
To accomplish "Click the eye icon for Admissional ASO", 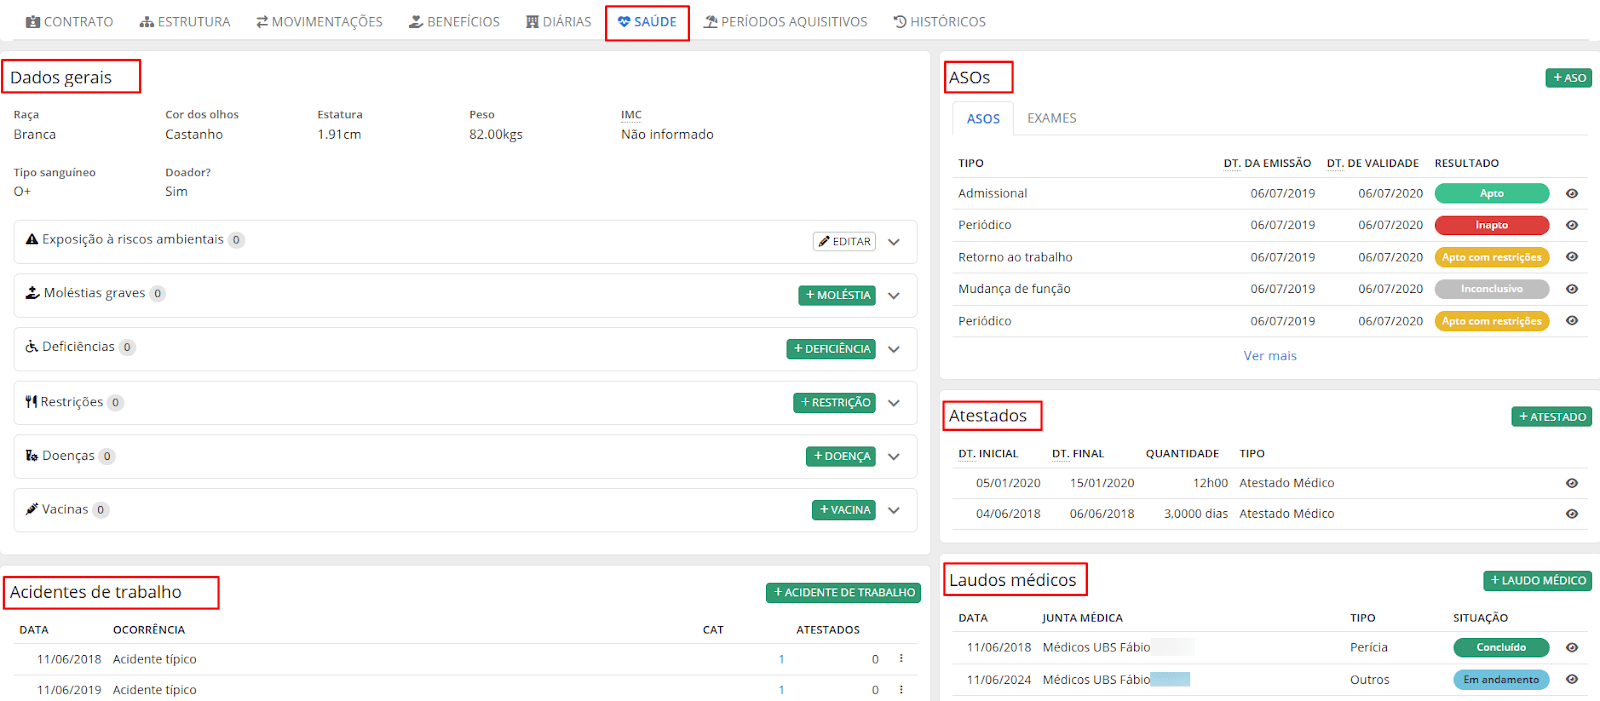I will pos(1571,194).
